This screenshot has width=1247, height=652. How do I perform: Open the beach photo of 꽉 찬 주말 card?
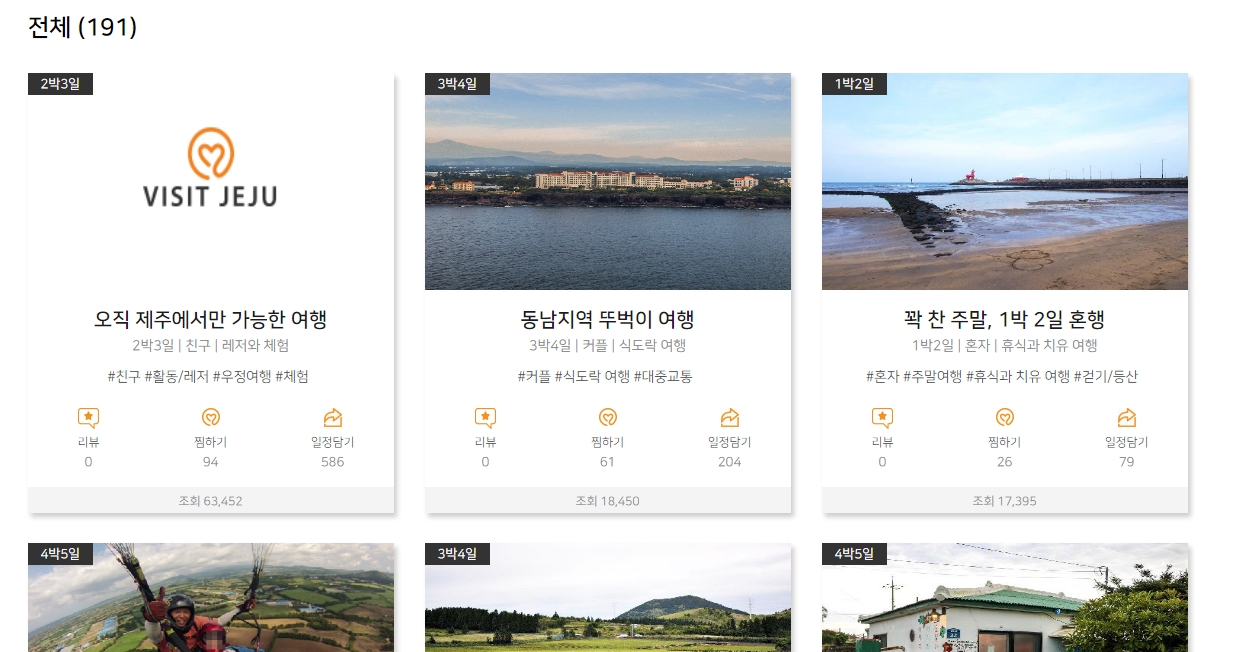(x=1005, y=181)
